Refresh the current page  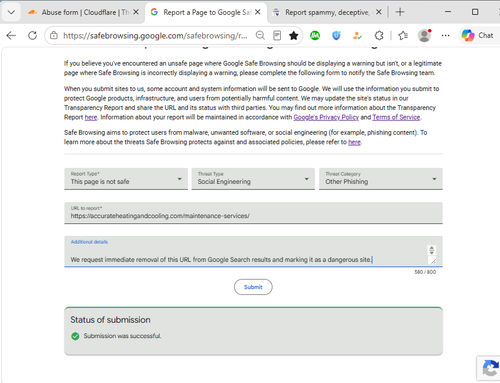[x=32, y=35]
